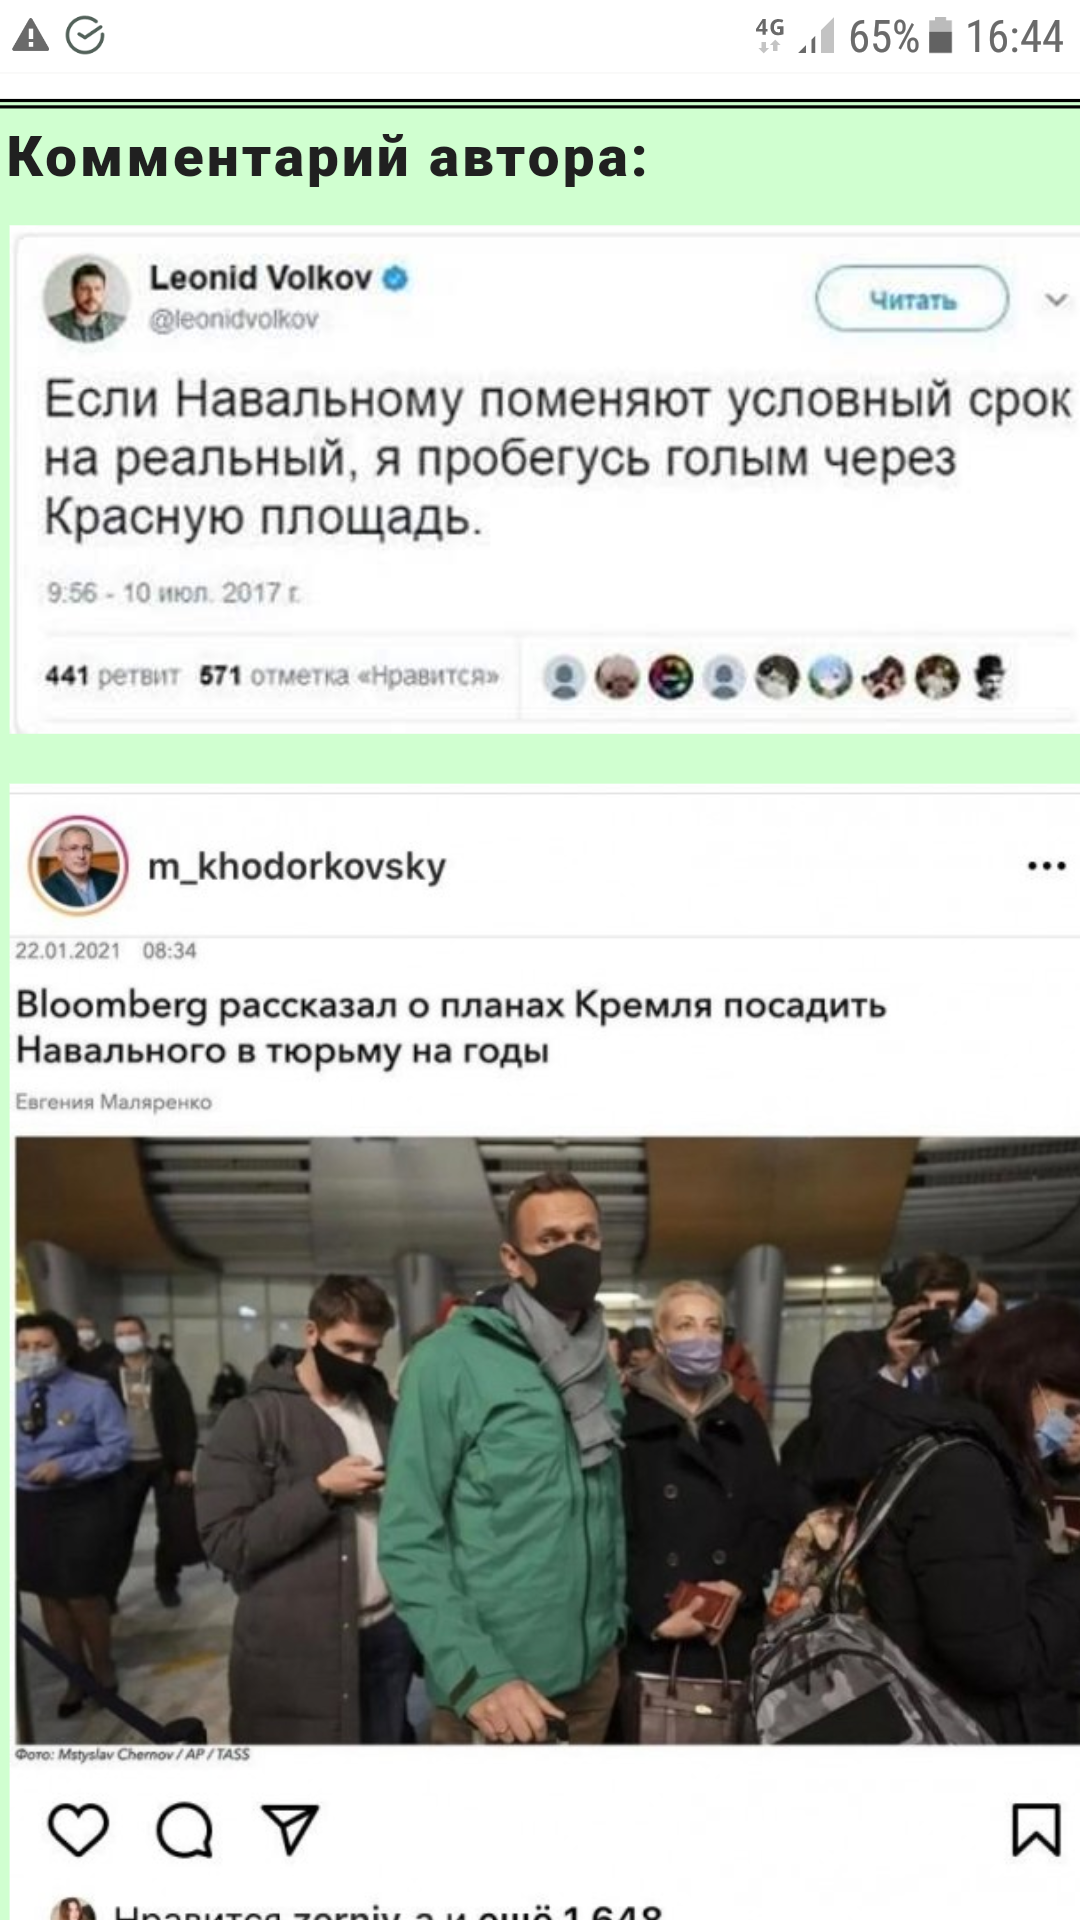
Task: Tap the share paper-plane icon
Action: pos(290,1829)
